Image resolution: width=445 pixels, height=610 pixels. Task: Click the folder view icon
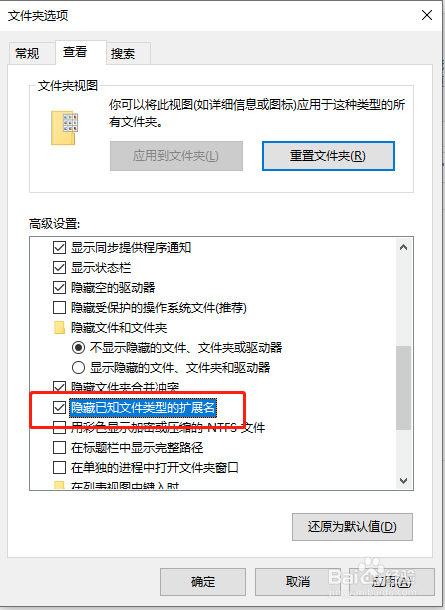tap(65, 128)
